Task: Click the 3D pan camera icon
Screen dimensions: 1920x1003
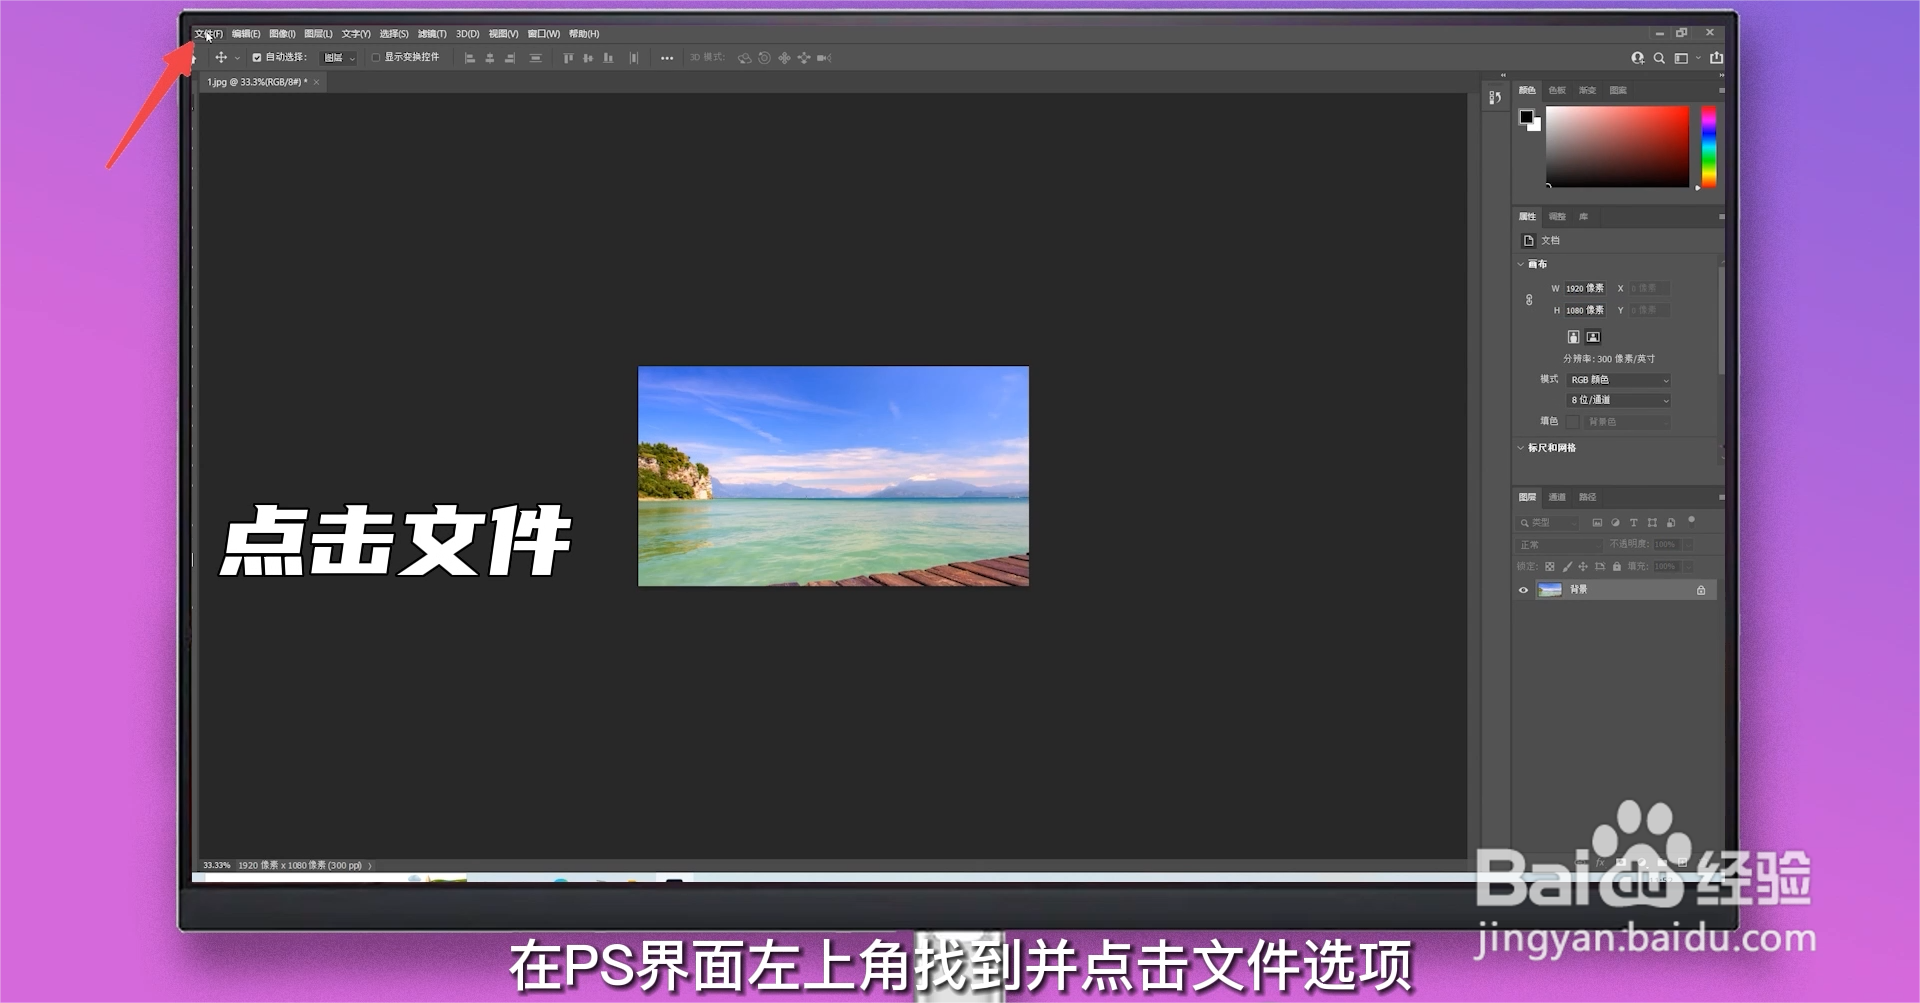Action: pyautogui.click(x=784, y=58)
